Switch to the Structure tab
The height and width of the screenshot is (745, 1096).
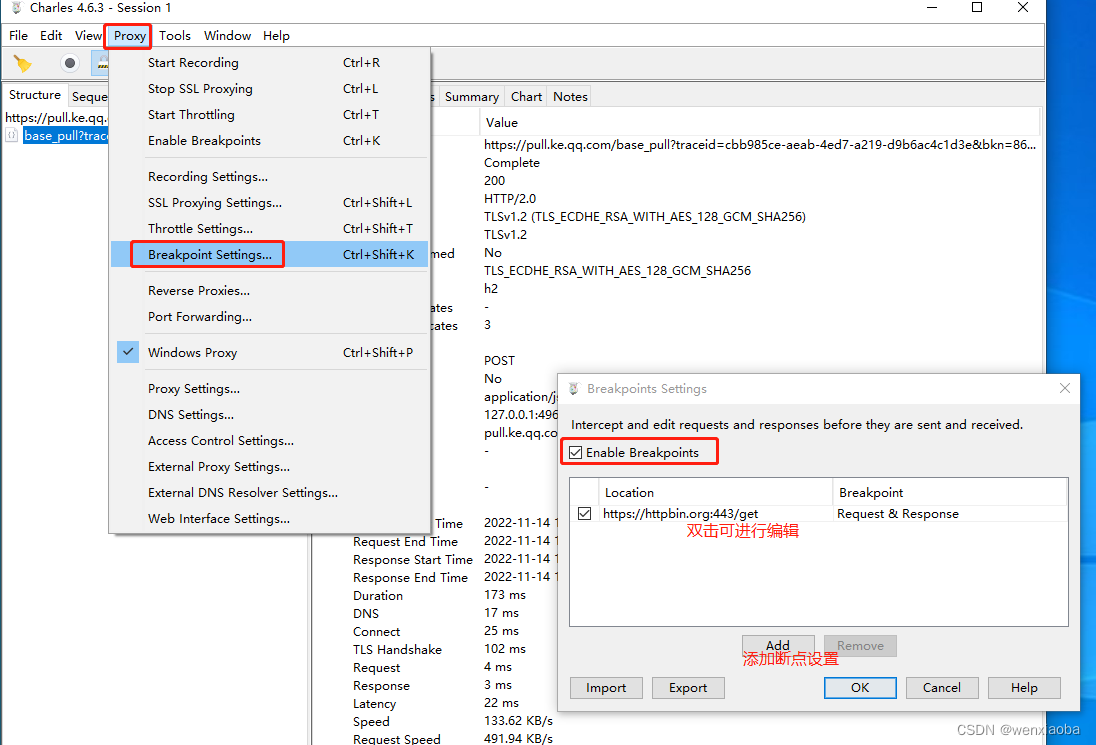pyautogui.click(x=34, y=95)
